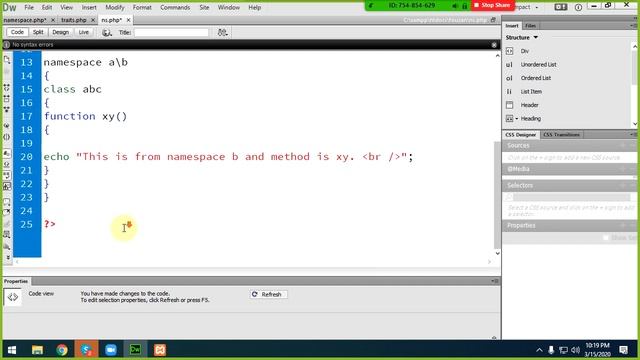The height and width of the screenshot is (360, 640).
Task: Open Google Chrome from the taskbar
Action: pos(62,350)
